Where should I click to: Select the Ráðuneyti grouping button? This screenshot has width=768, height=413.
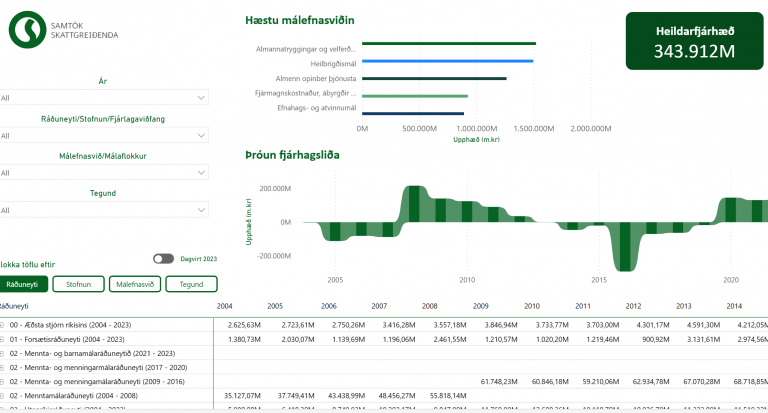tap(24, 284)
